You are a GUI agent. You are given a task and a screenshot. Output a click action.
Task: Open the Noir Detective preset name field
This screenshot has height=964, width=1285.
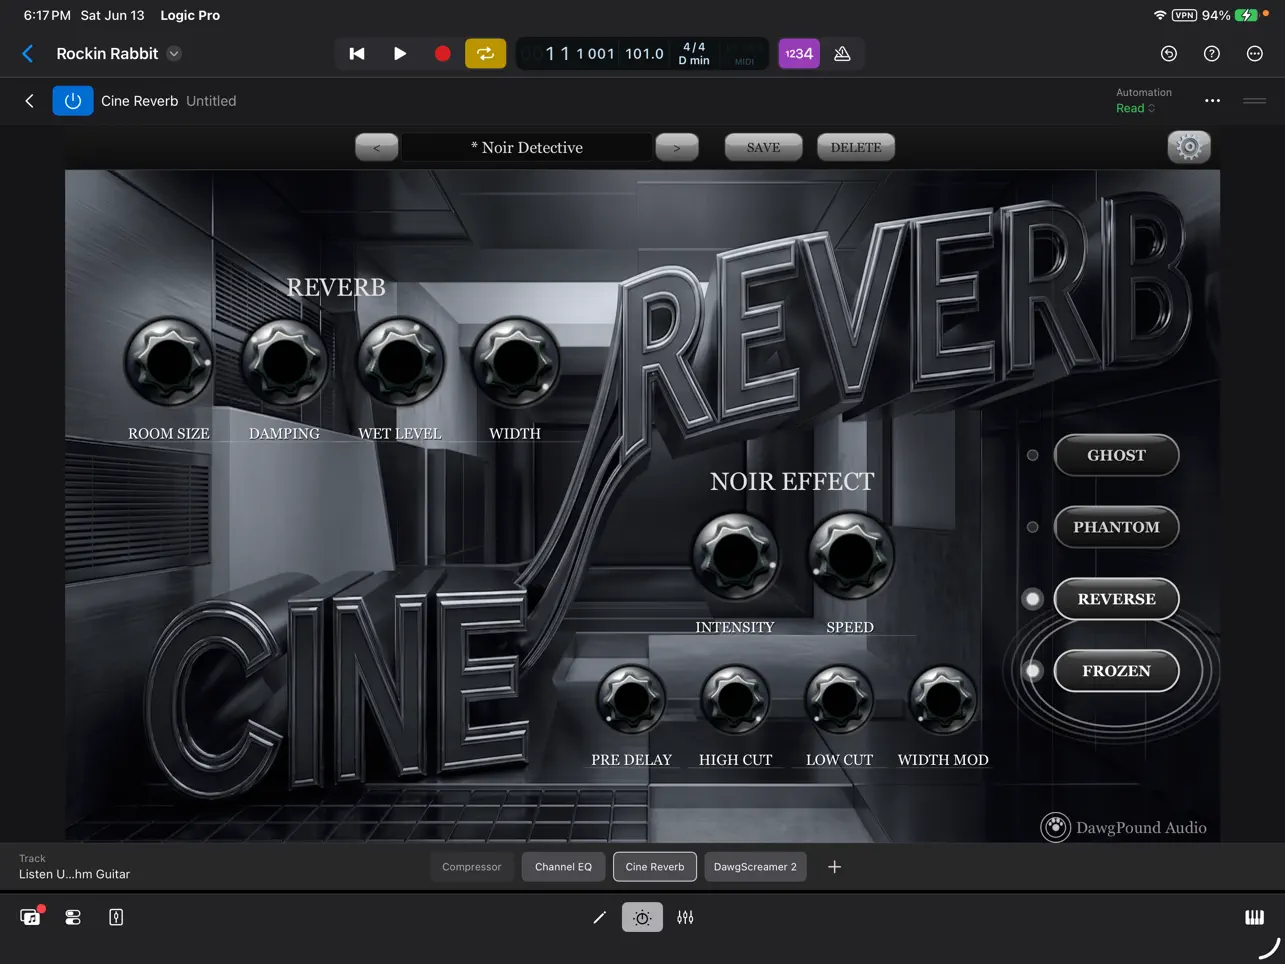coord(527,147)
